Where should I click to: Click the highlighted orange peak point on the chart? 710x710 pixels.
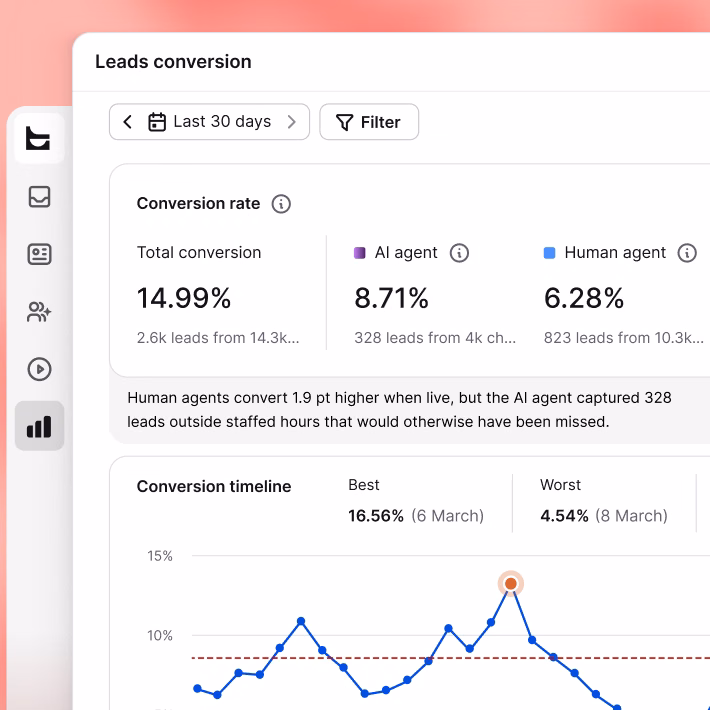(511, 584)
